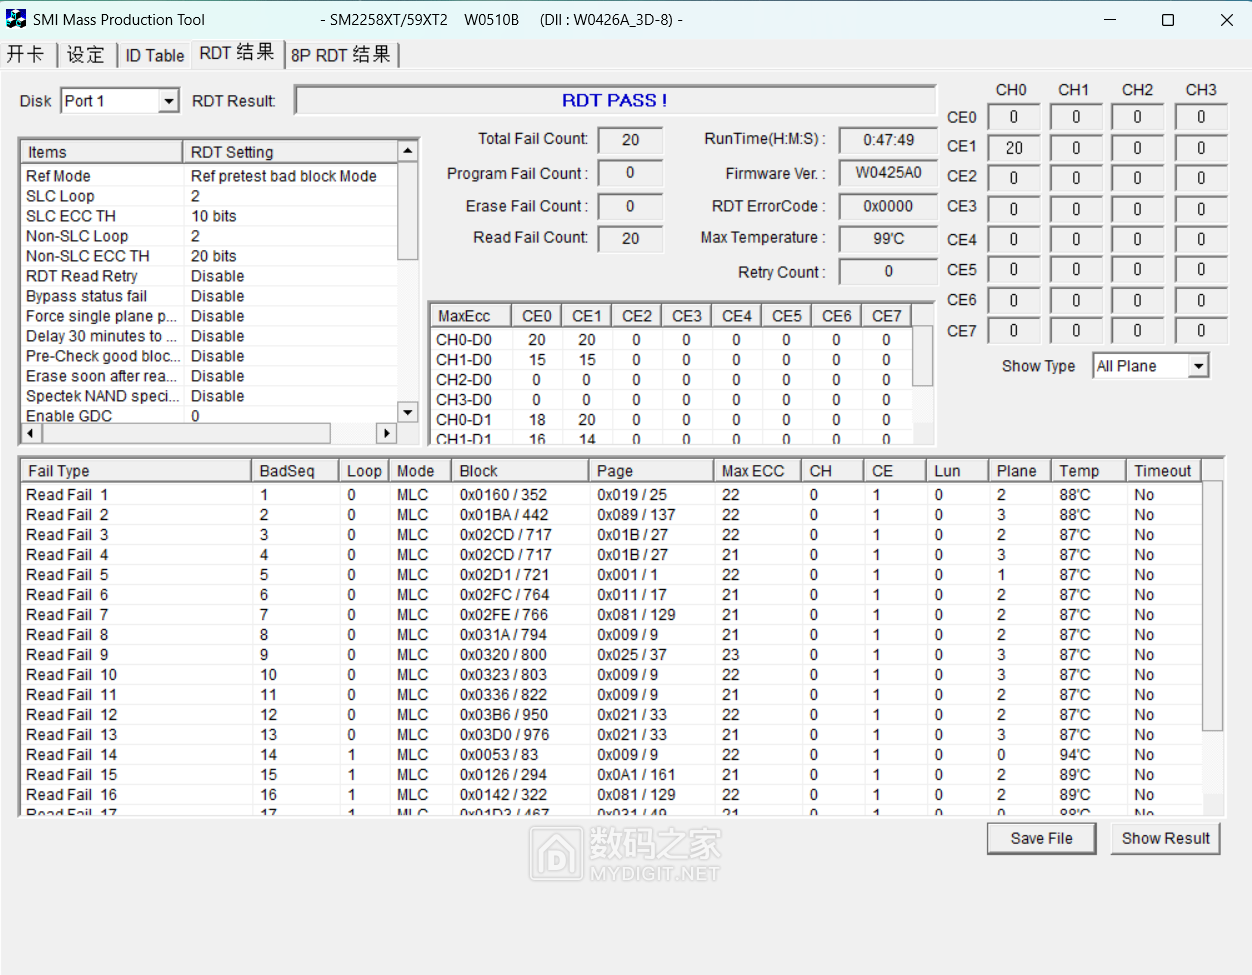1252x975 pixels.
Task: Switch to the 开卡 tab
Action: coord(25,55)
